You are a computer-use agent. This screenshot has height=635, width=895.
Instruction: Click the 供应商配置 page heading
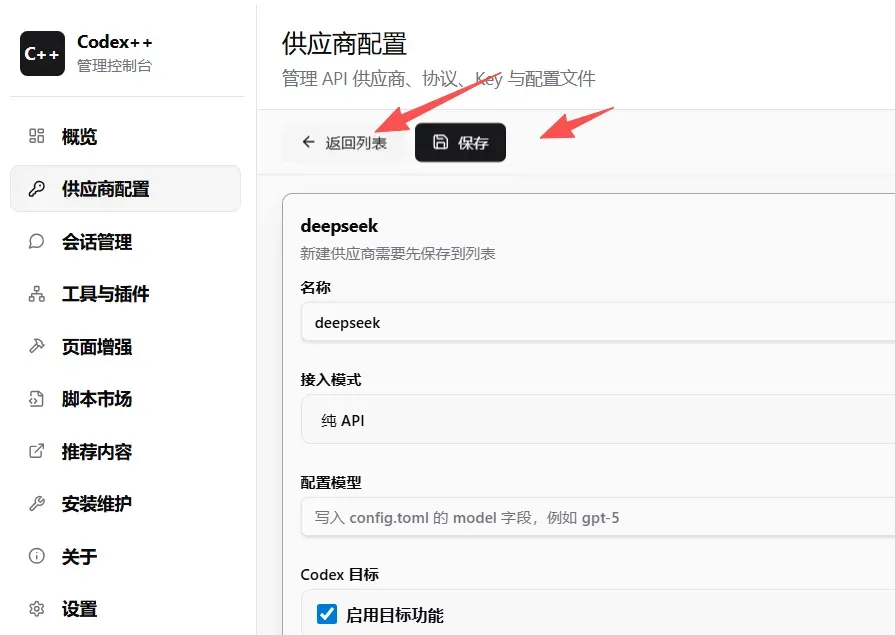[x=344, y=44]
